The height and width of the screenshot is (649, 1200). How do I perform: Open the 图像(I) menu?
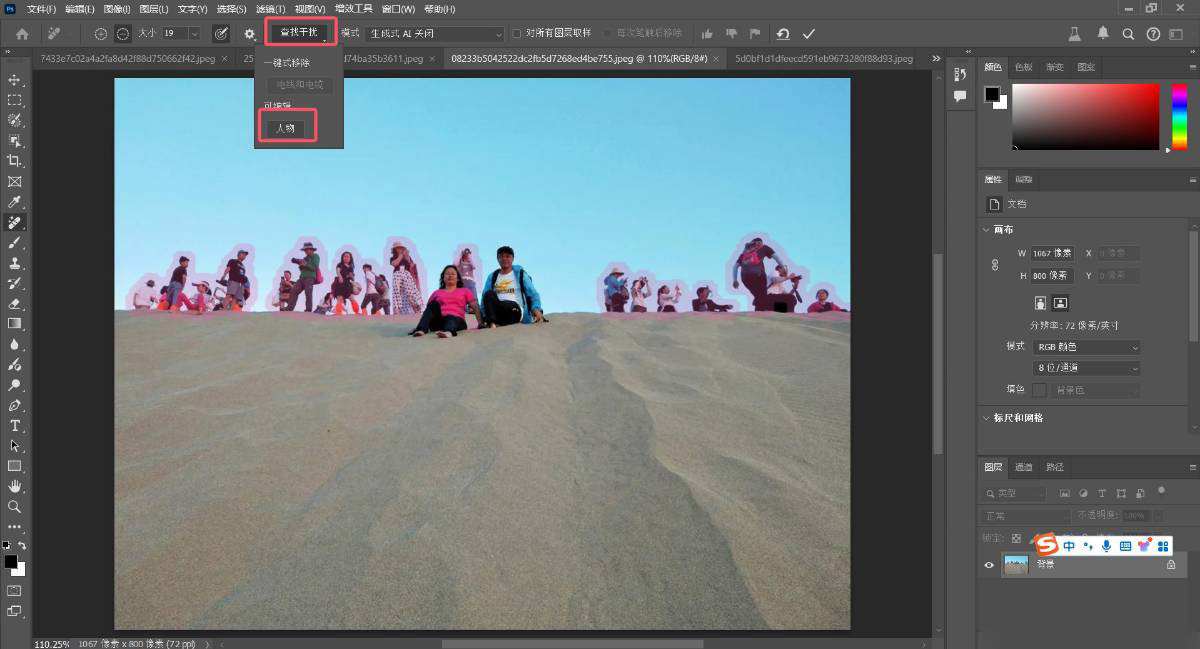coord(117,9)
